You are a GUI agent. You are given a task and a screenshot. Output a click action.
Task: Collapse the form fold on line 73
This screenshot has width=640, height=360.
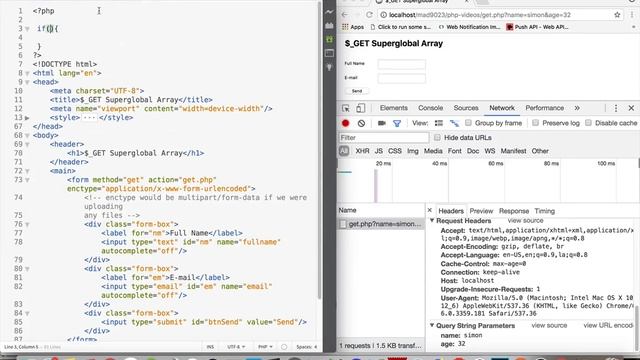click(27, 180)
